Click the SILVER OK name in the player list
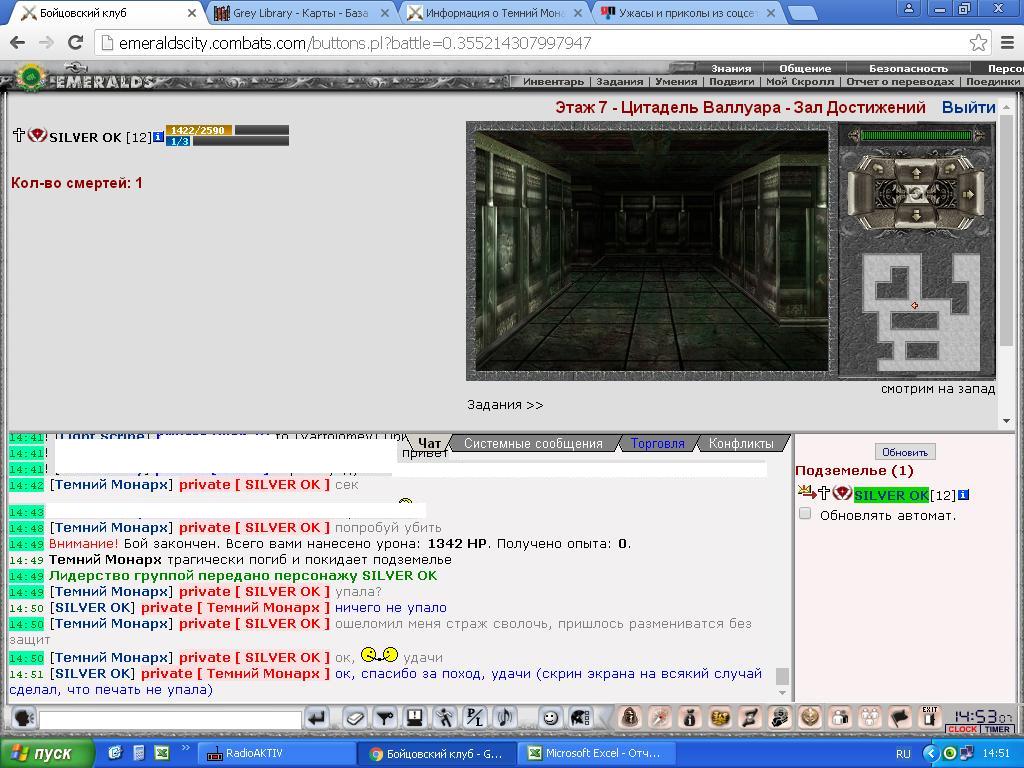Image resolution: width=1024 pixels, height=768 pixels. pos(891,495)
